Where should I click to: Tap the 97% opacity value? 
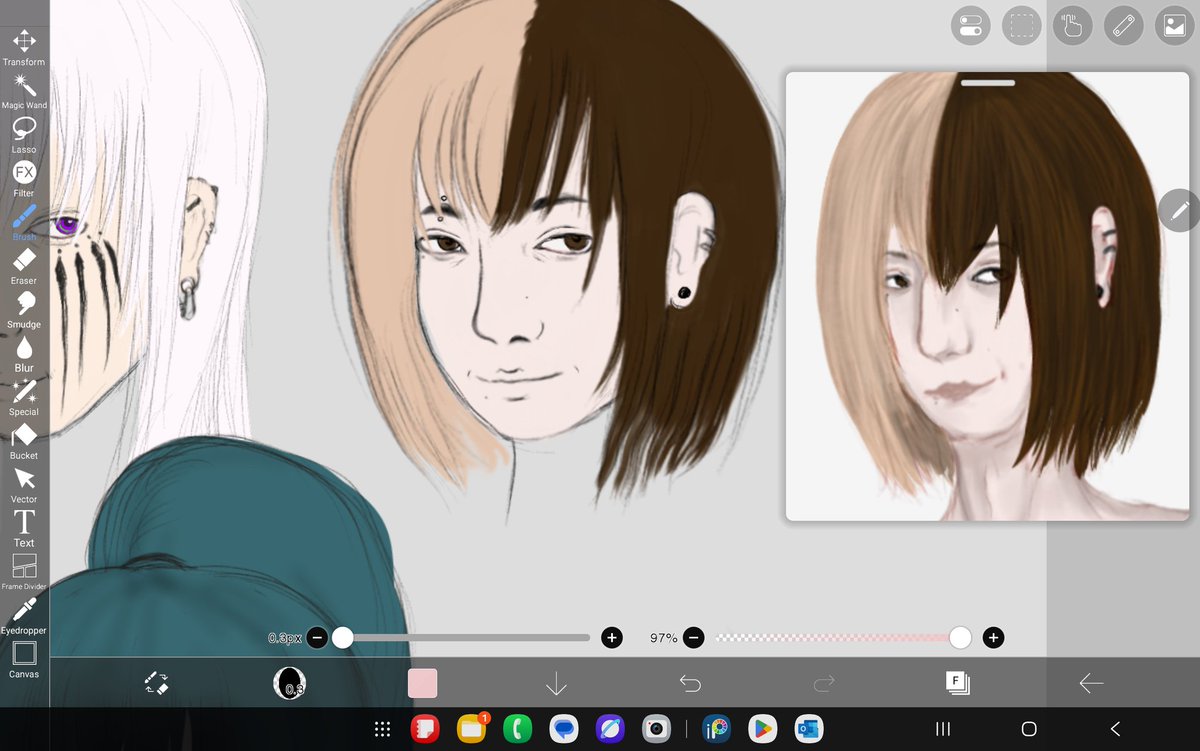[663, 637]
